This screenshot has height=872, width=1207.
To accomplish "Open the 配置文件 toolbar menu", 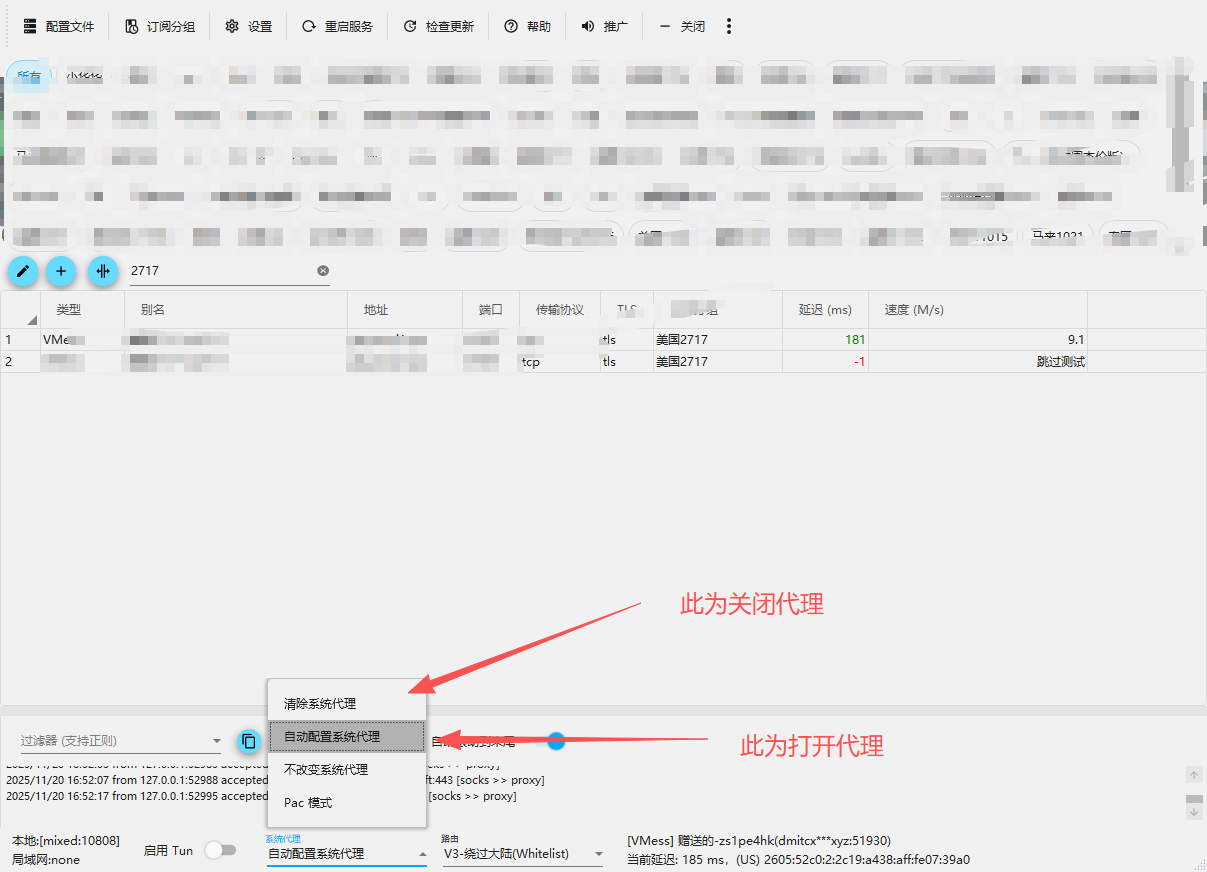I will [58, 27].
